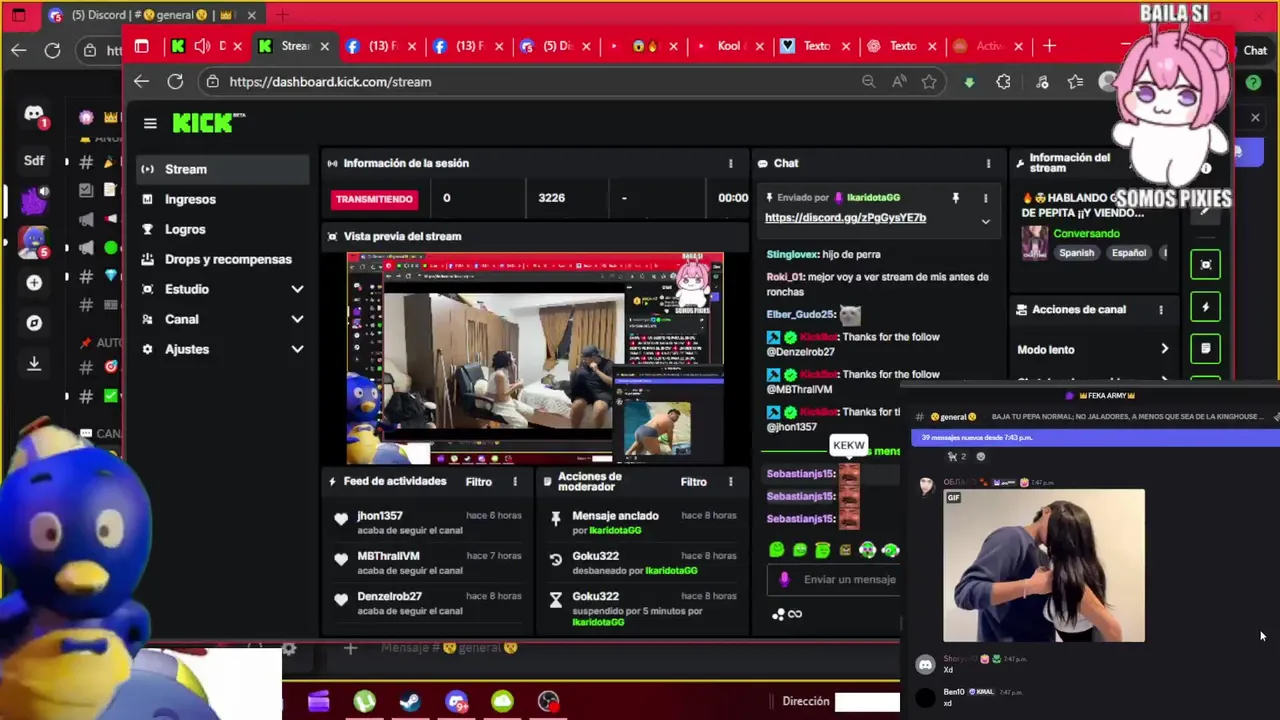Open the Stream page in Kick sidebar
Screen dimensions: 1280x720
[x=222, y=169]
